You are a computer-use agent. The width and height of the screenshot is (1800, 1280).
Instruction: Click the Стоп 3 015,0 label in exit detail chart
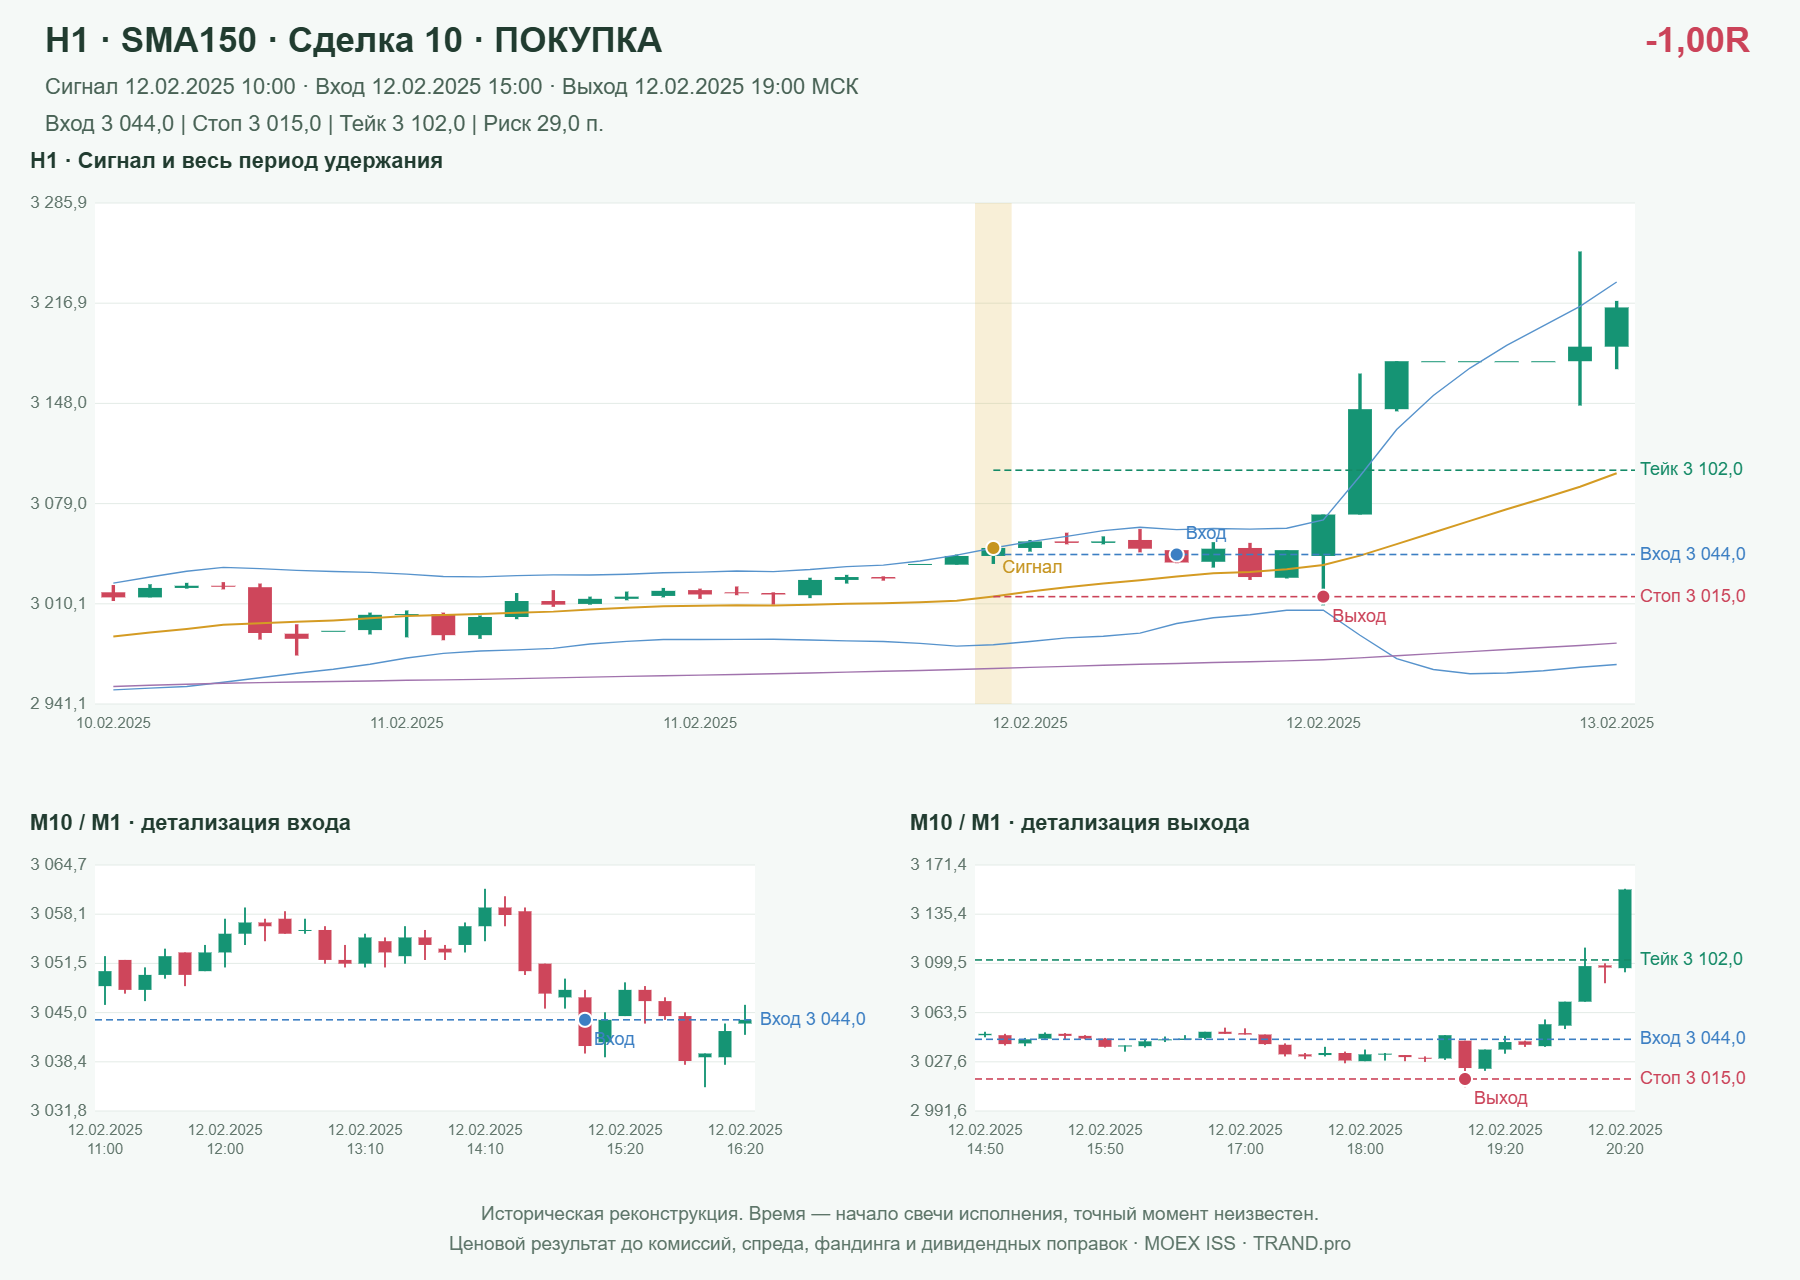(1693, 1078)
